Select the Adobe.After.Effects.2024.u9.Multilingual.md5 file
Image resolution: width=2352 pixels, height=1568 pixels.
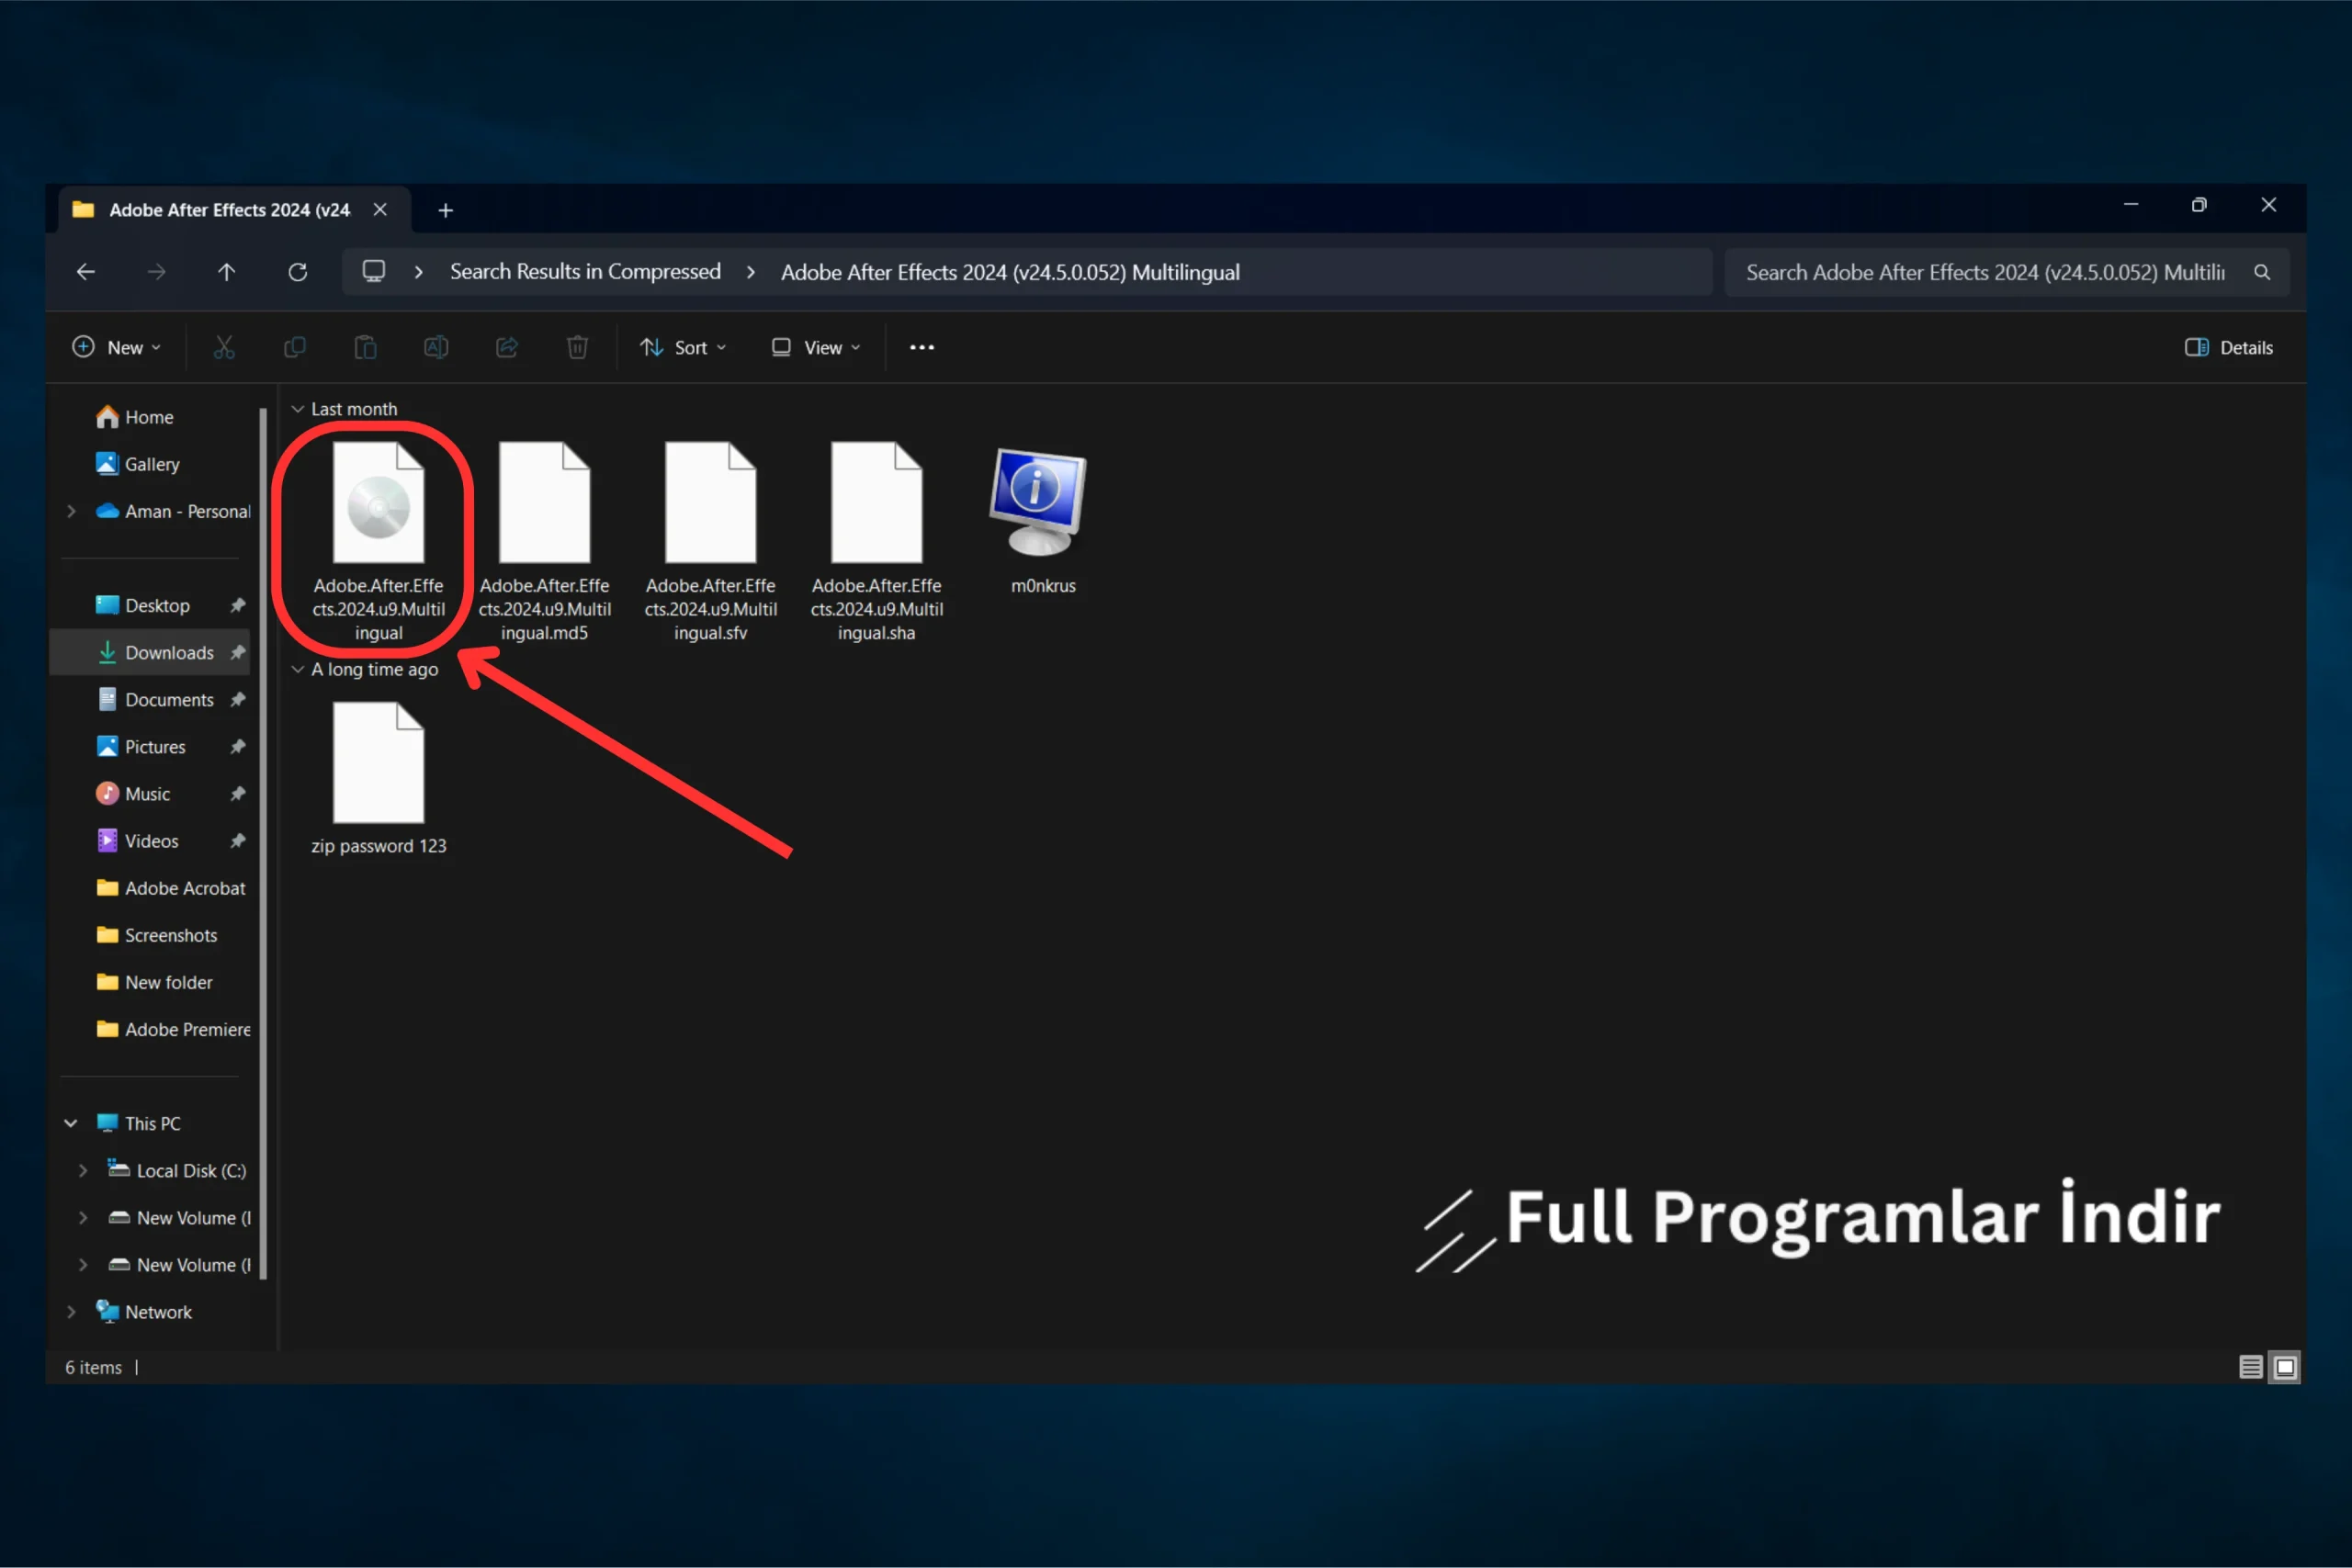(544, 540)
